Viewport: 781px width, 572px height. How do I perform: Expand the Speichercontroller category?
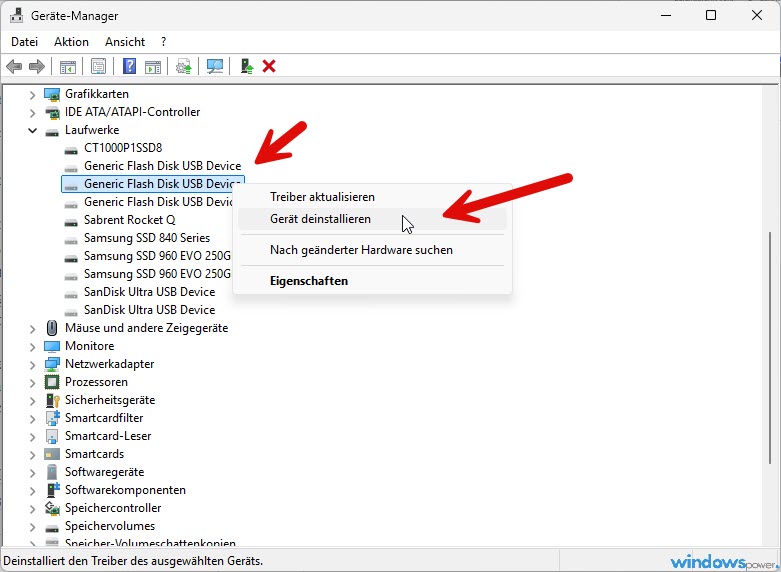click(x=32, y=508)
